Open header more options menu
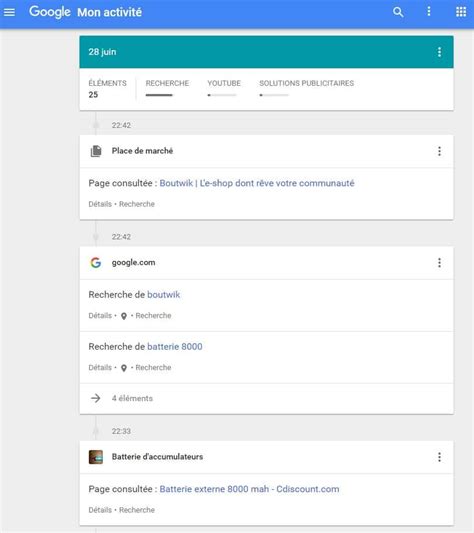 (x=429, y=11)
